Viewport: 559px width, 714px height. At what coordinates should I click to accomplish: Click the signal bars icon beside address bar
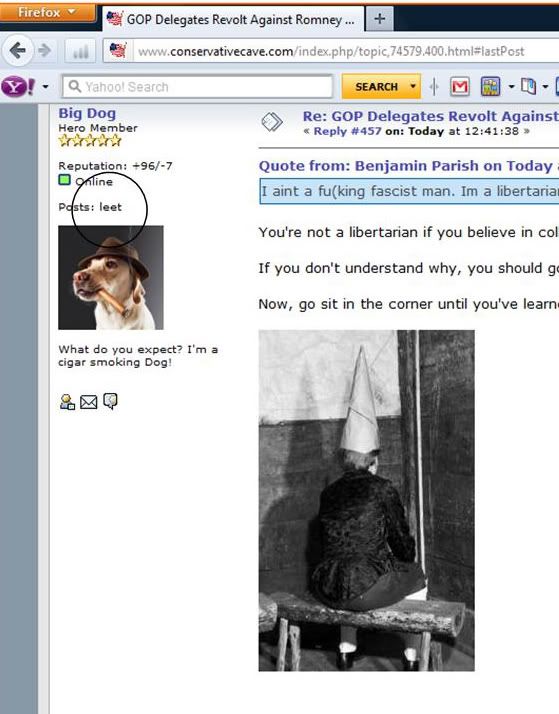point(81,51)
